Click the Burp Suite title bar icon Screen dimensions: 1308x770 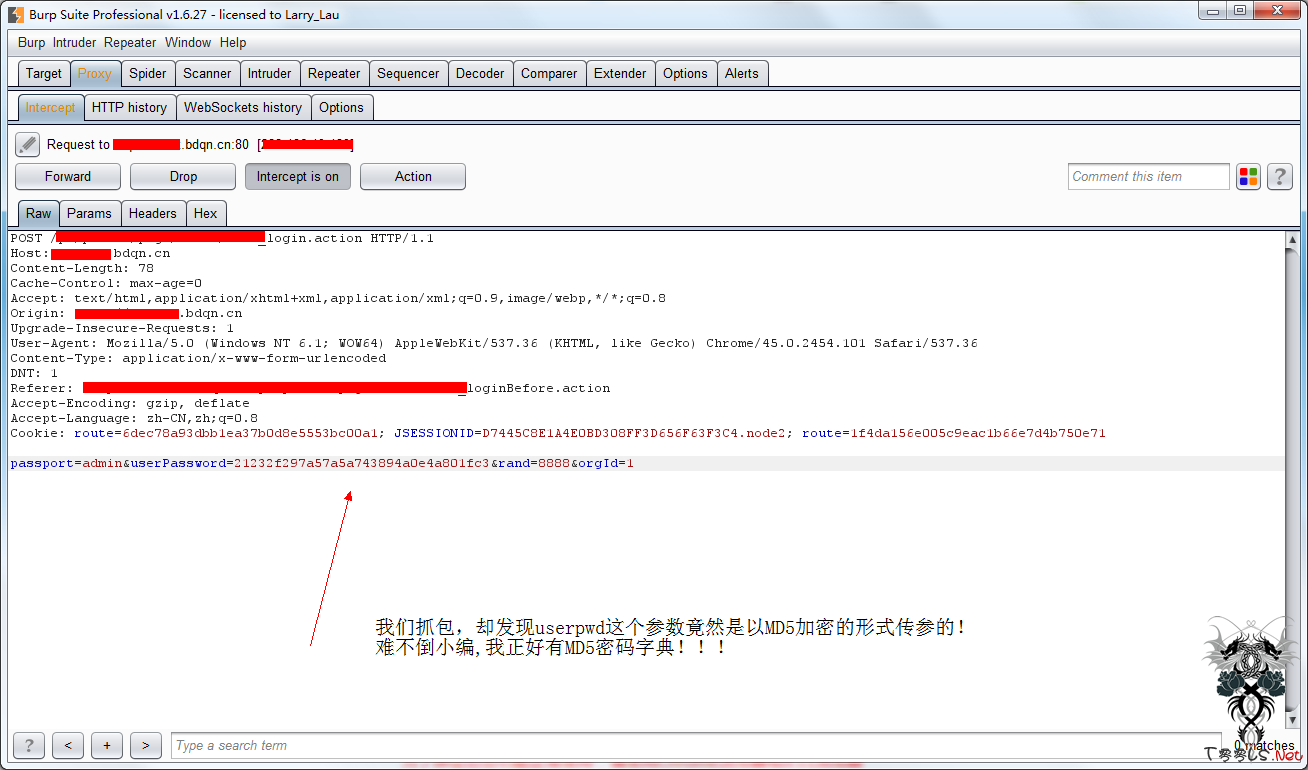(x=16, y=14)
